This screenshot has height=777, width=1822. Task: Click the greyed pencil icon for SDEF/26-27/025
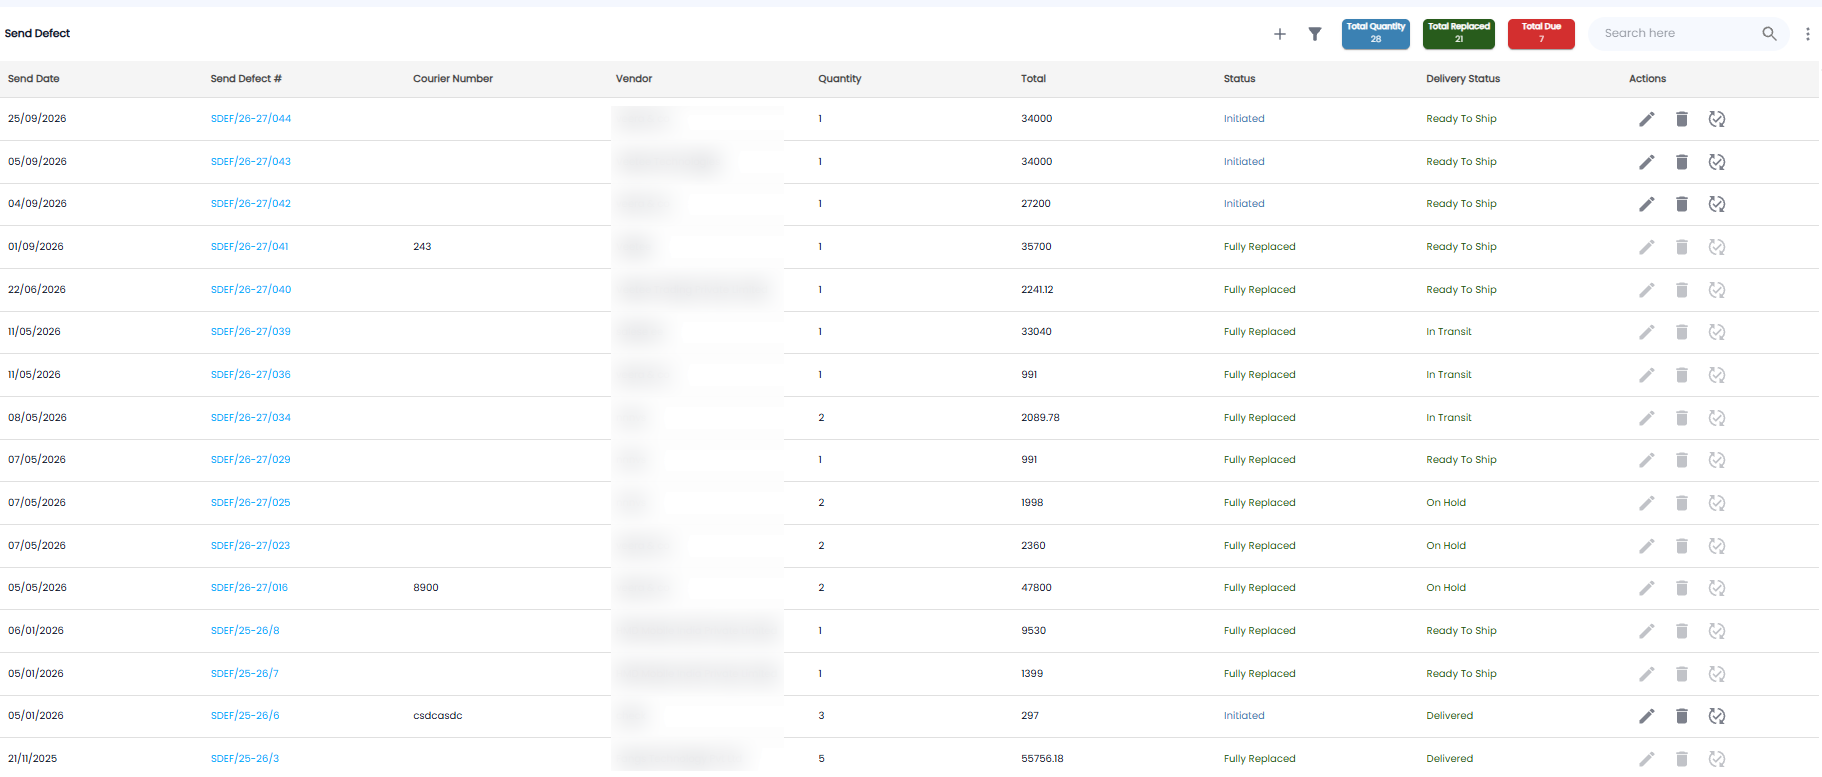(x=1646, y=503)
